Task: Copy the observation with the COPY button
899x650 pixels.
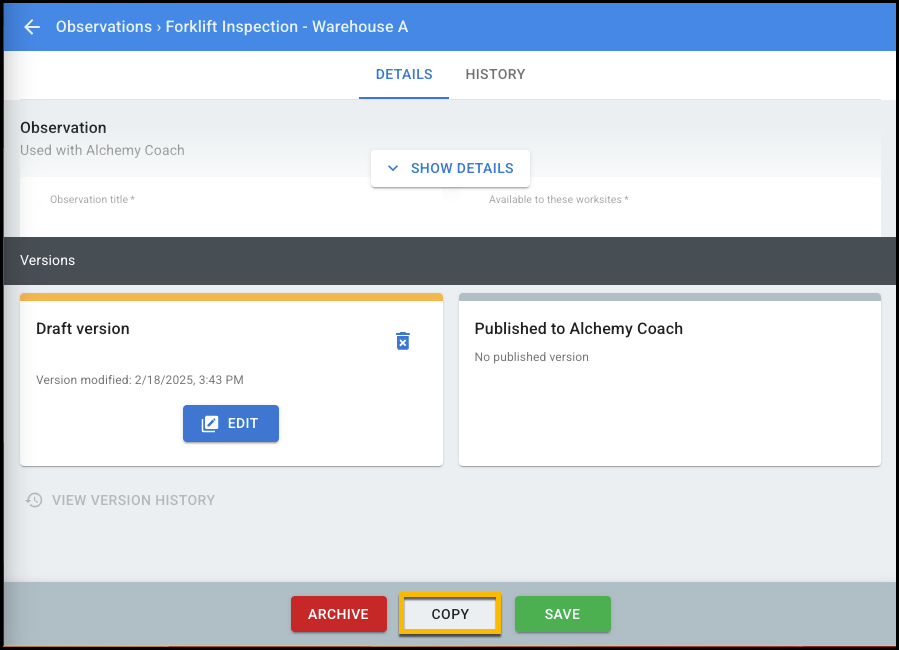Action: [450, 614]
